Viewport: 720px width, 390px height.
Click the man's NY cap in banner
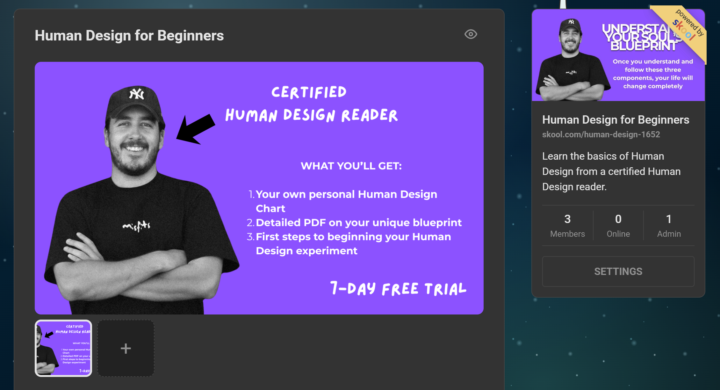(x=134, y=101)
